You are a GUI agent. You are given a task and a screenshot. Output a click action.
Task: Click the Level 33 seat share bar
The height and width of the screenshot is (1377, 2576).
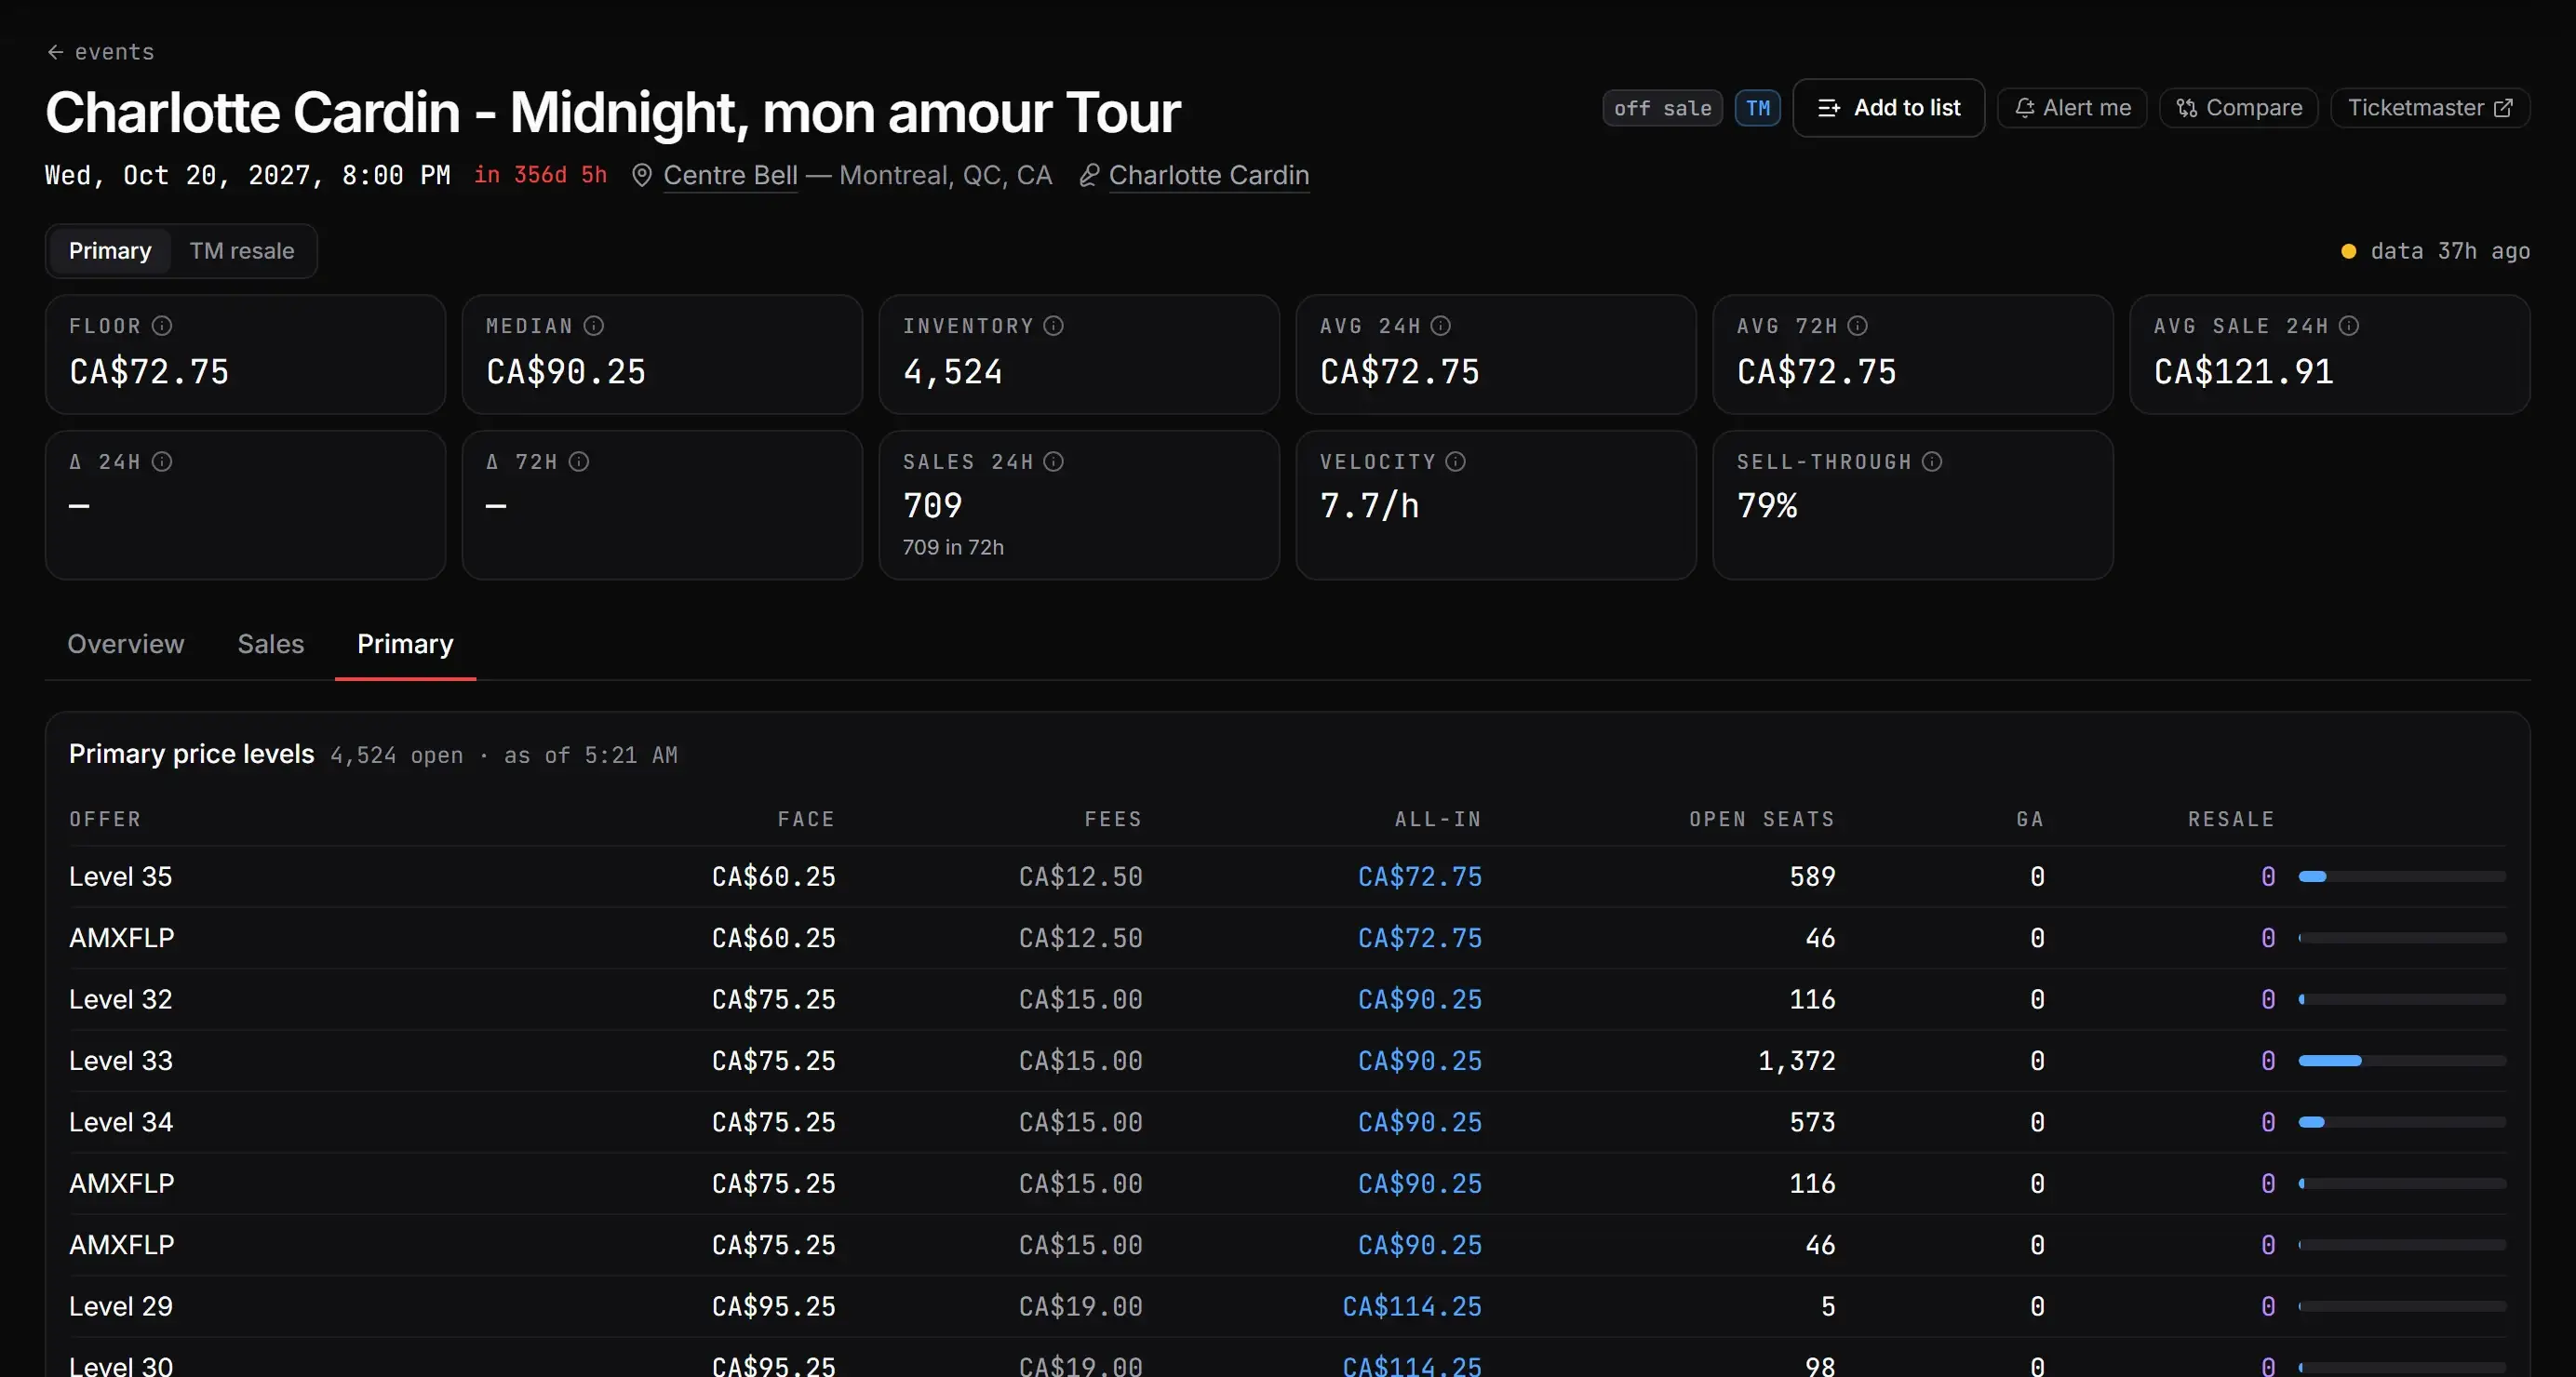coord(2402,1061)
